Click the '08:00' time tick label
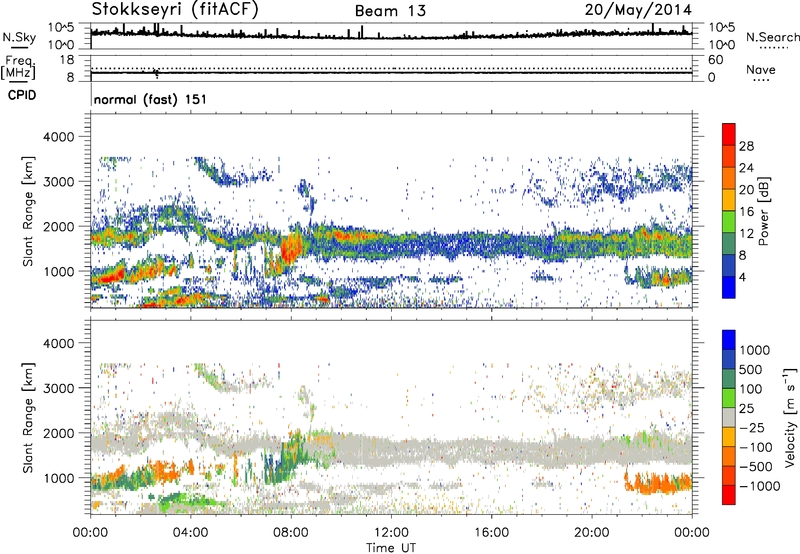 [291, 533]
